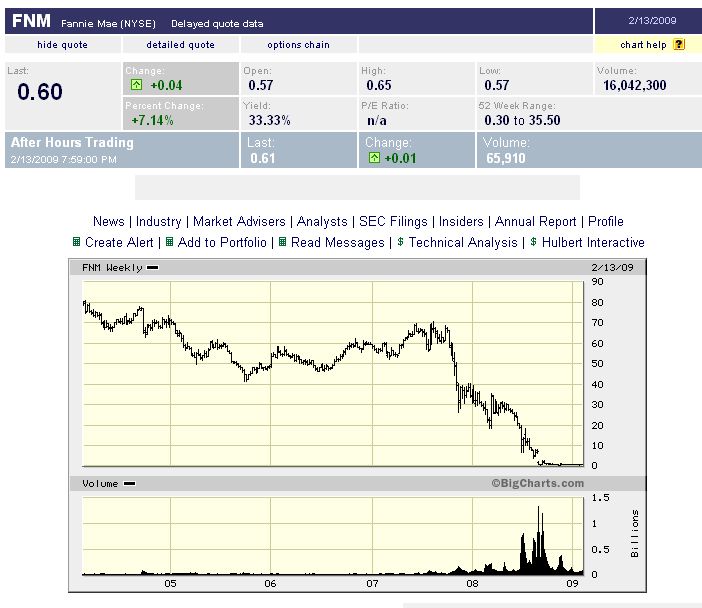Click the FNM Weekly legend line marker

pyautogui.click(x=152, y=268)
